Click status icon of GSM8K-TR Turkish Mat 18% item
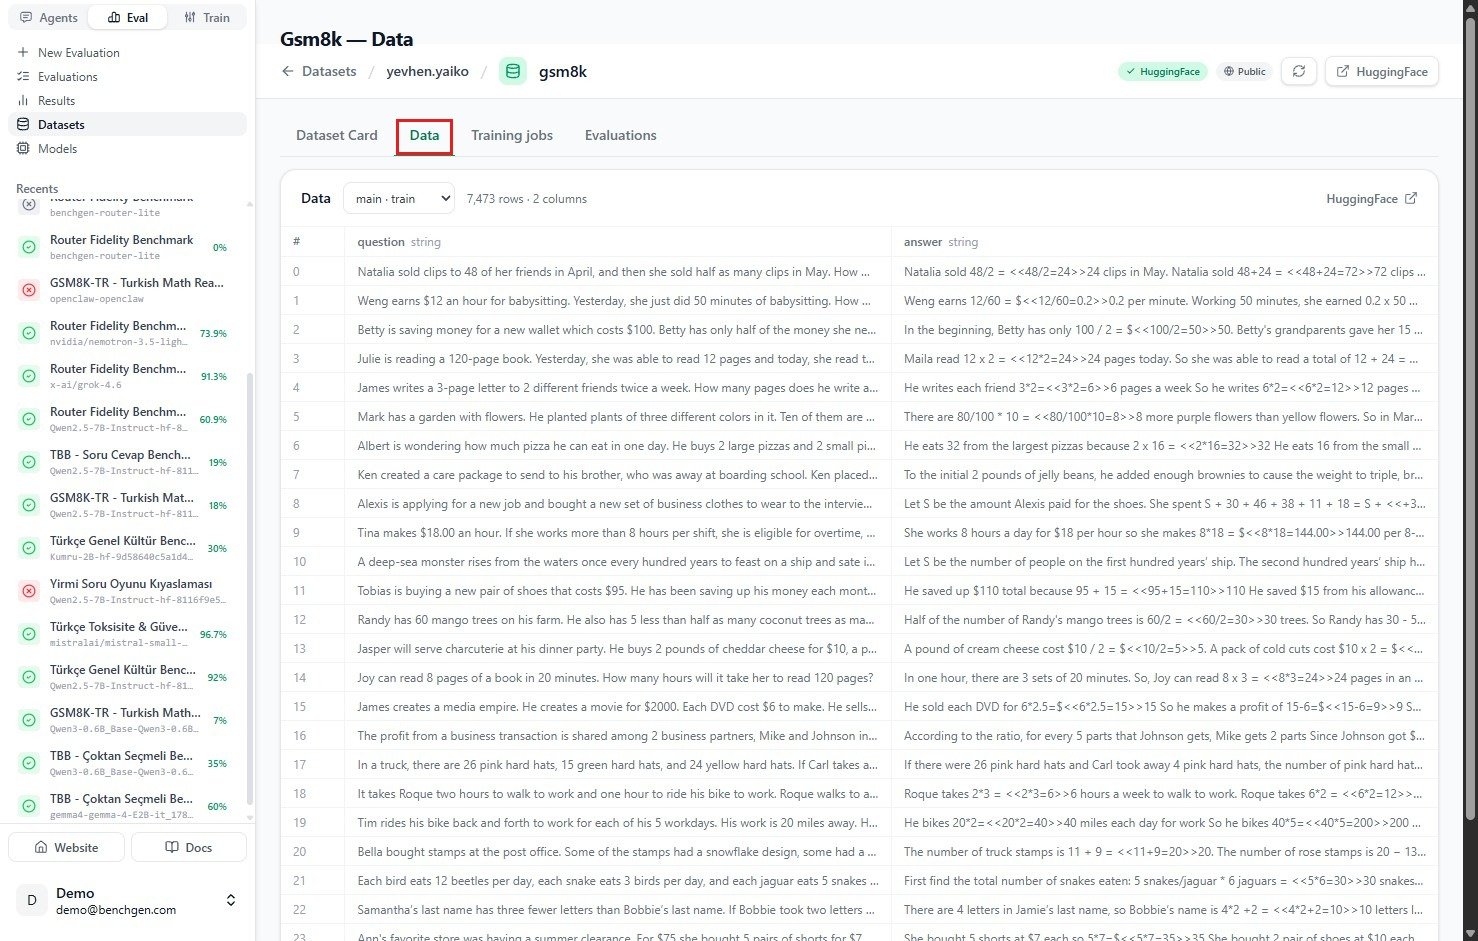 tap(29, 505)
